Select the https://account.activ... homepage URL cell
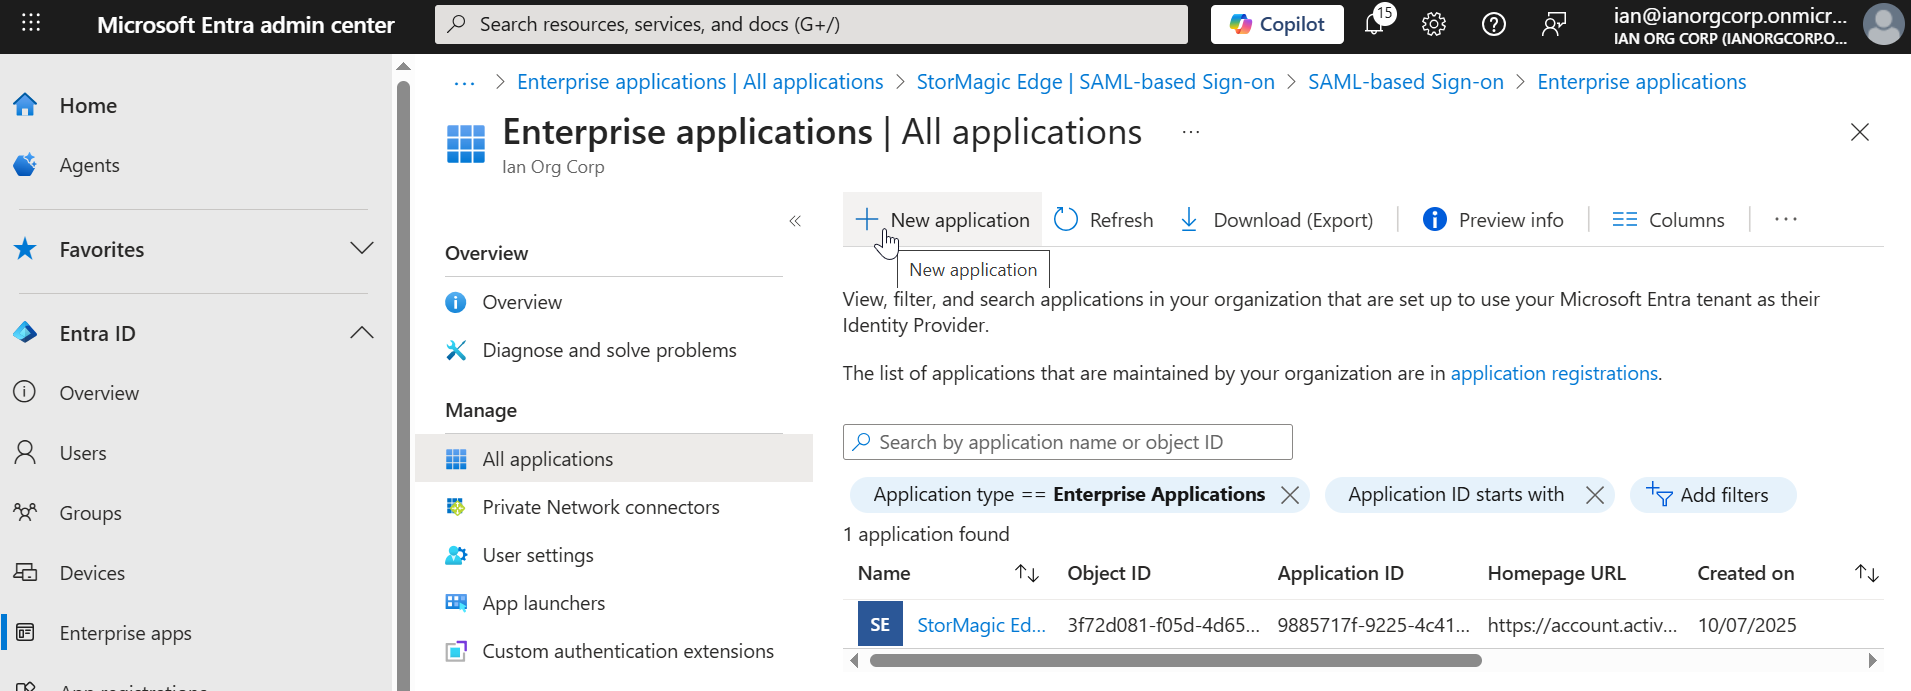Viewport: 1911px width, 691px height. (1582, 625)
